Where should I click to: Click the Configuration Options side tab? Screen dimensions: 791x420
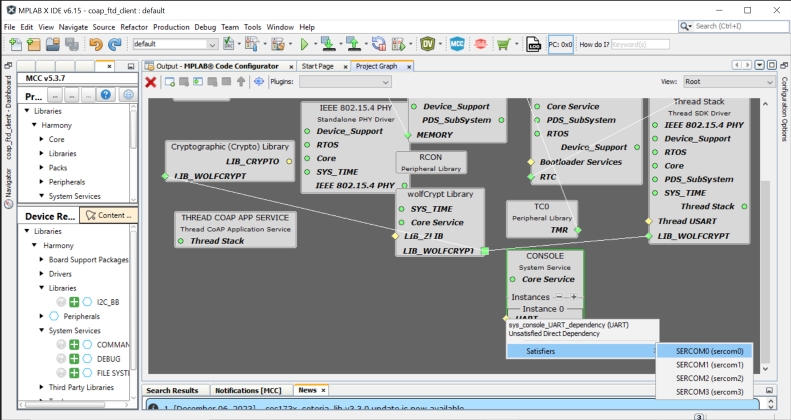coord(784,109)
